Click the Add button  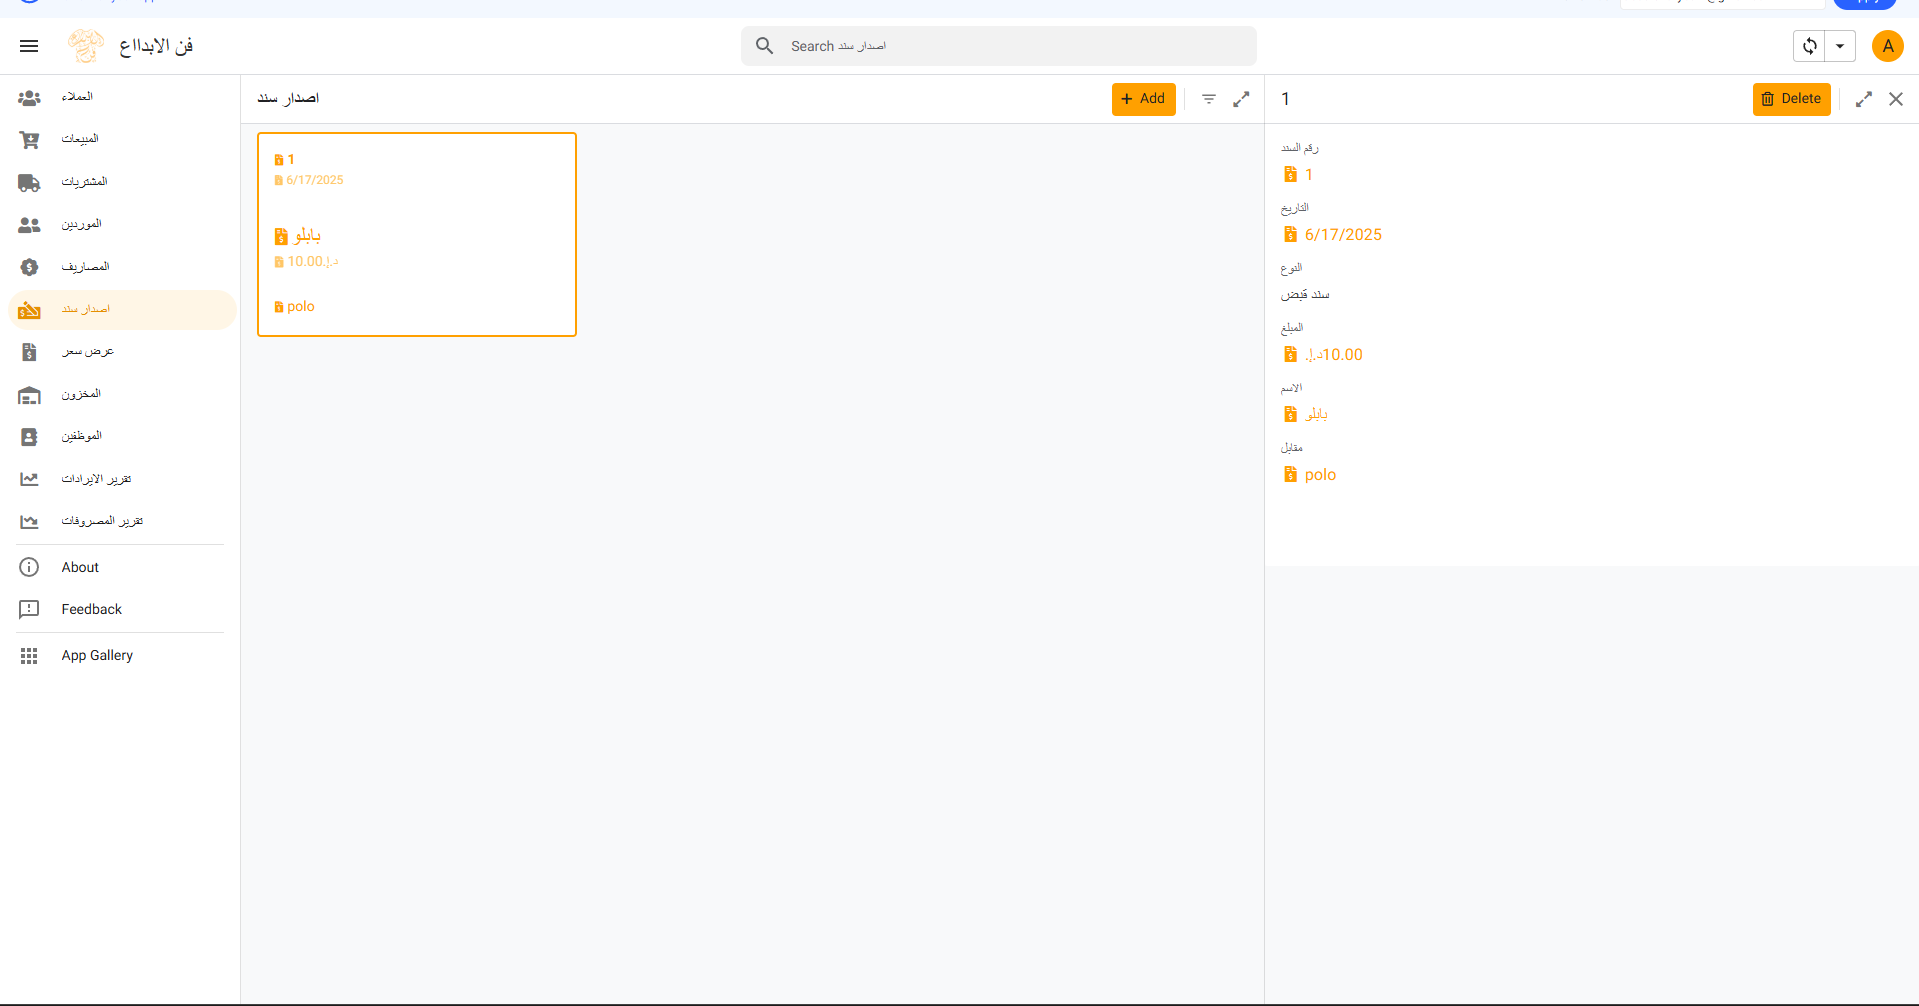(x=1143, y=99)
